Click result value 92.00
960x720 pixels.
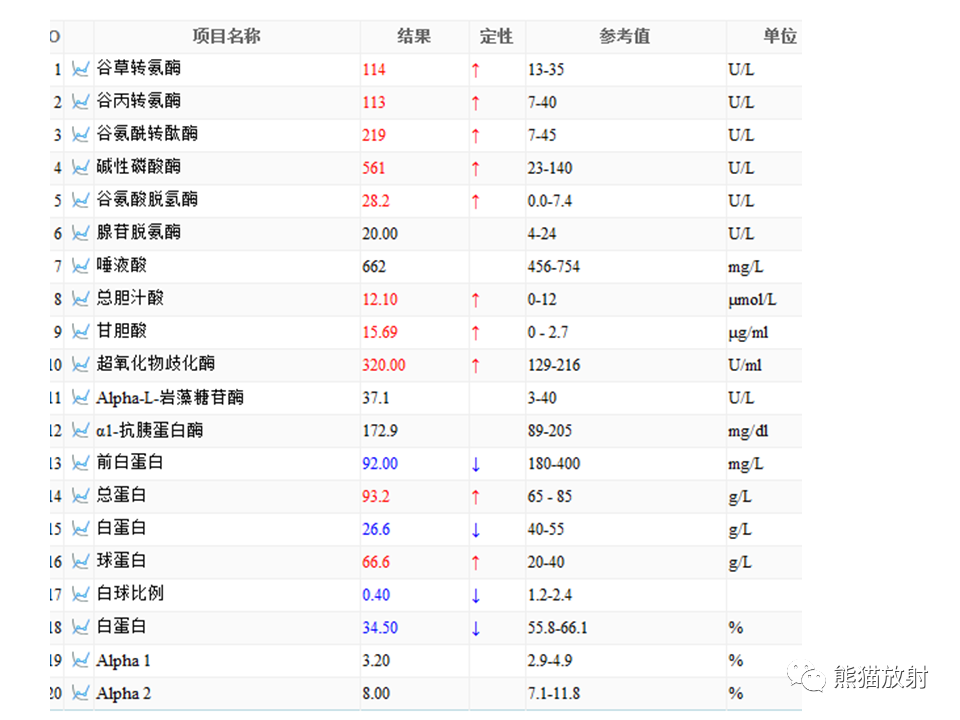(x=380, y=463)
